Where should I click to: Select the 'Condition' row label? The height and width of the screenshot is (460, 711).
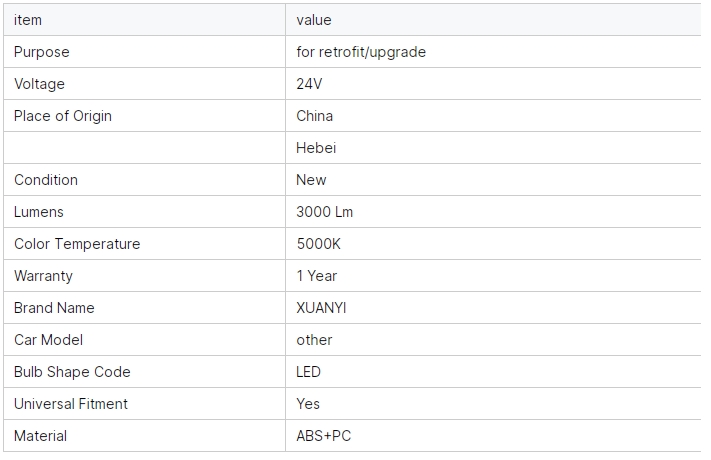click(46, 180)
